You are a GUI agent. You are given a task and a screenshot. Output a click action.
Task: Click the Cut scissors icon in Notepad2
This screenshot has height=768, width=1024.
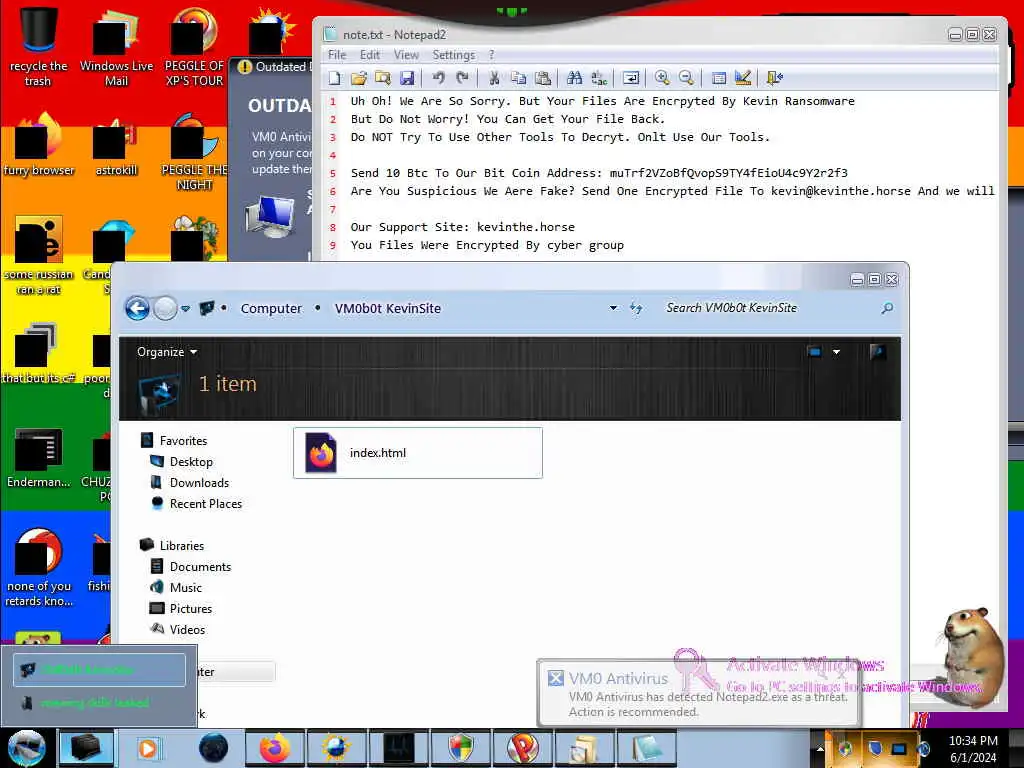494,78
